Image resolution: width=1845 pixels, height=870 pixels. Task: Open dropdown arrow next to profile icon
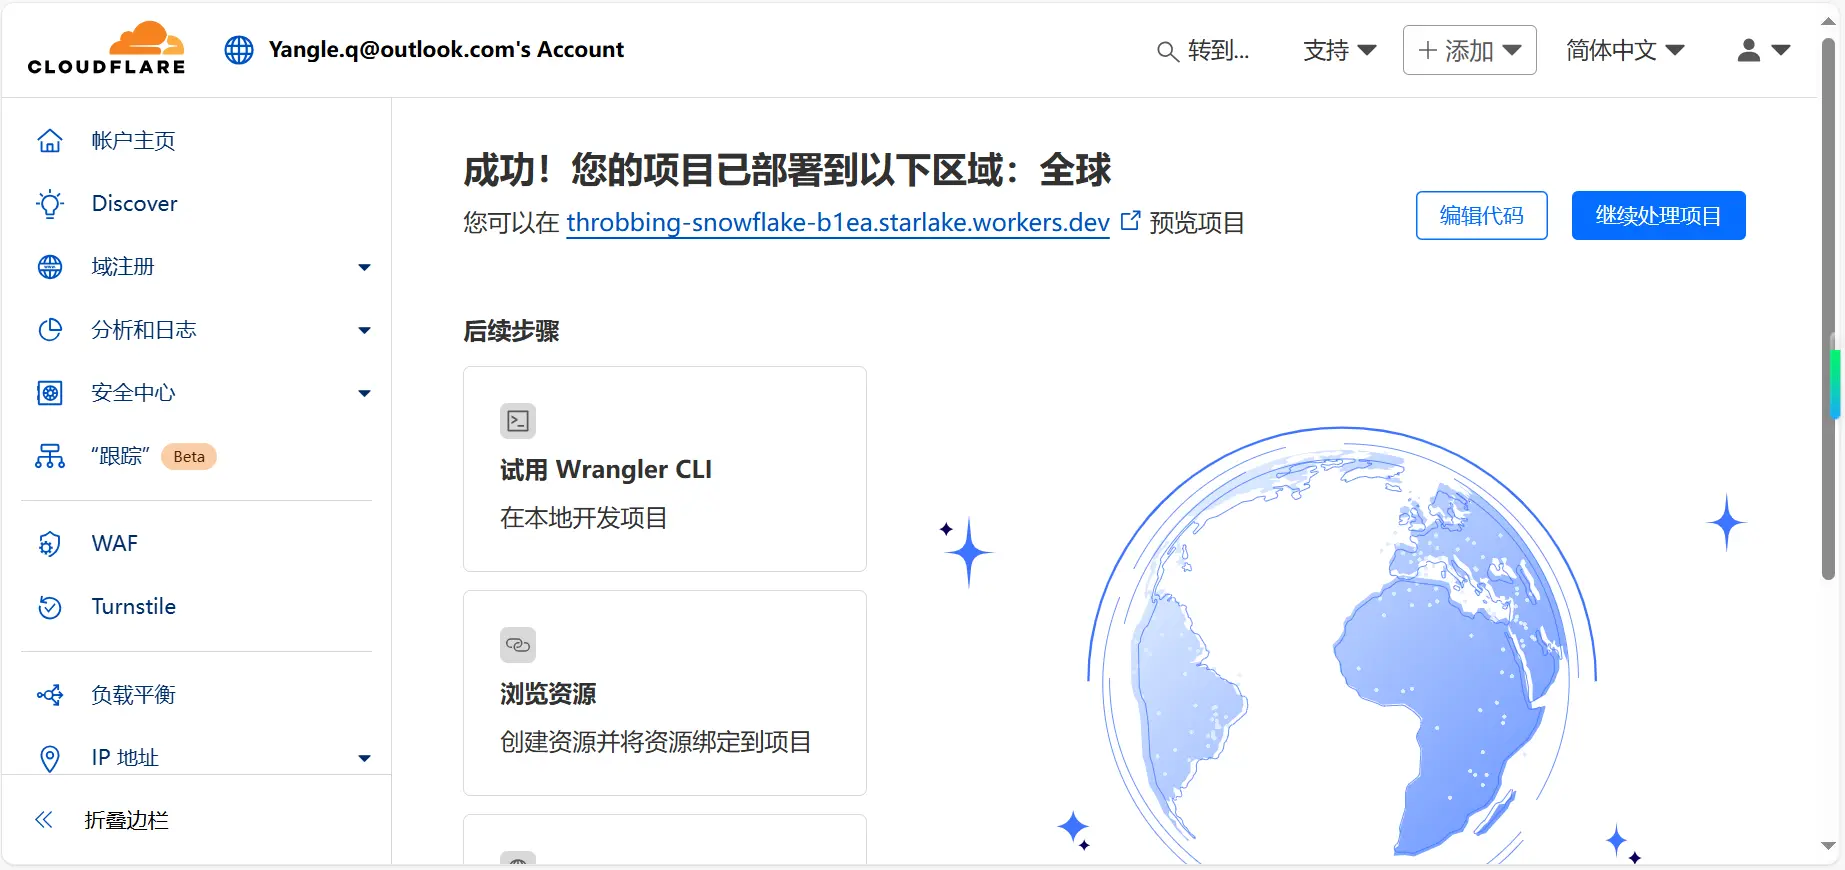pyautogui.click(x=1781, y=50)
